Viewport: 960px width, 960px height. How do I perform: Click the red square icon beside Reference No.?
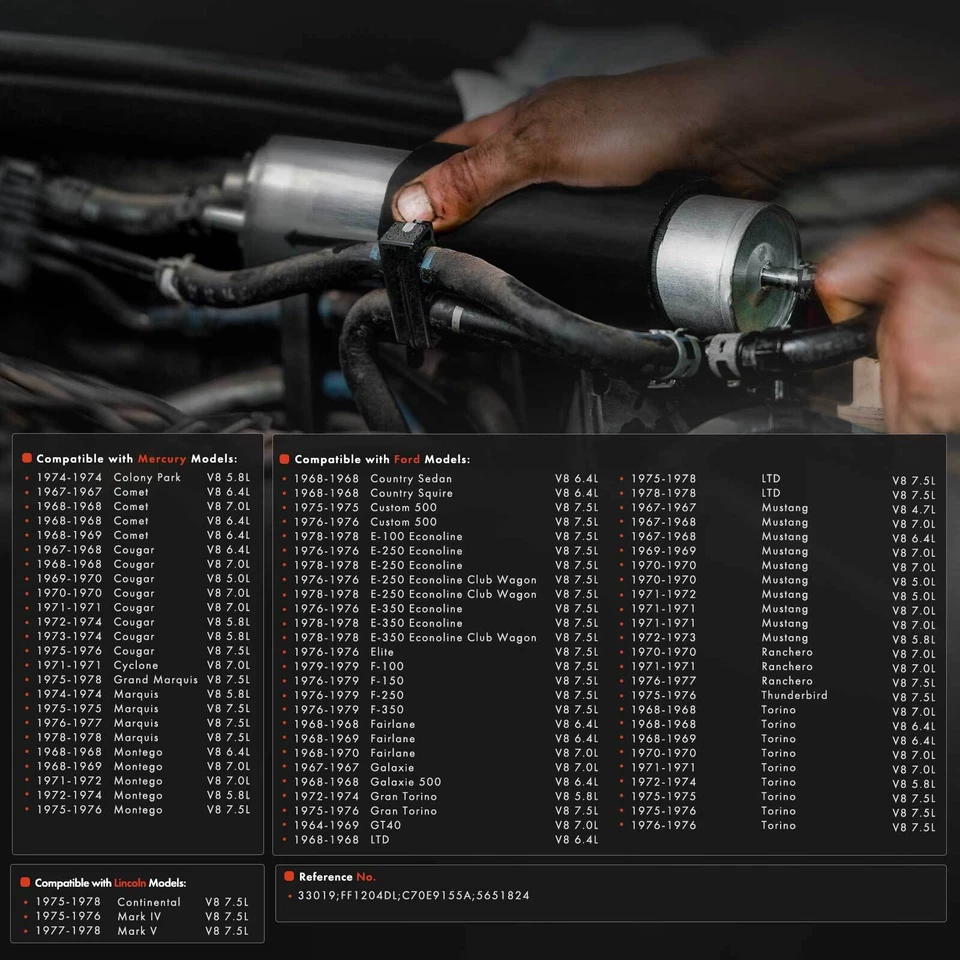point(289,876)
